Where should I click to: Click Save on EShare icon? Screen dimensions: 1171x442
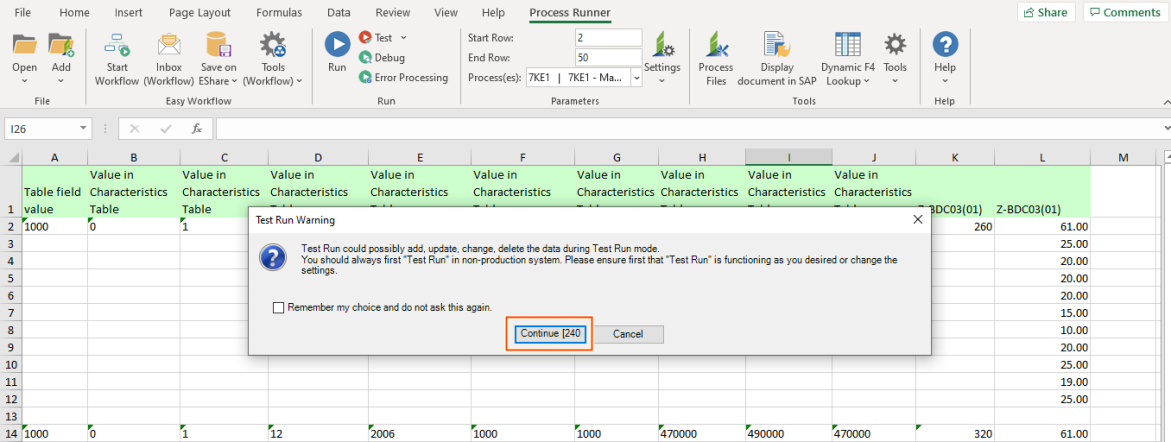(218, 45)
